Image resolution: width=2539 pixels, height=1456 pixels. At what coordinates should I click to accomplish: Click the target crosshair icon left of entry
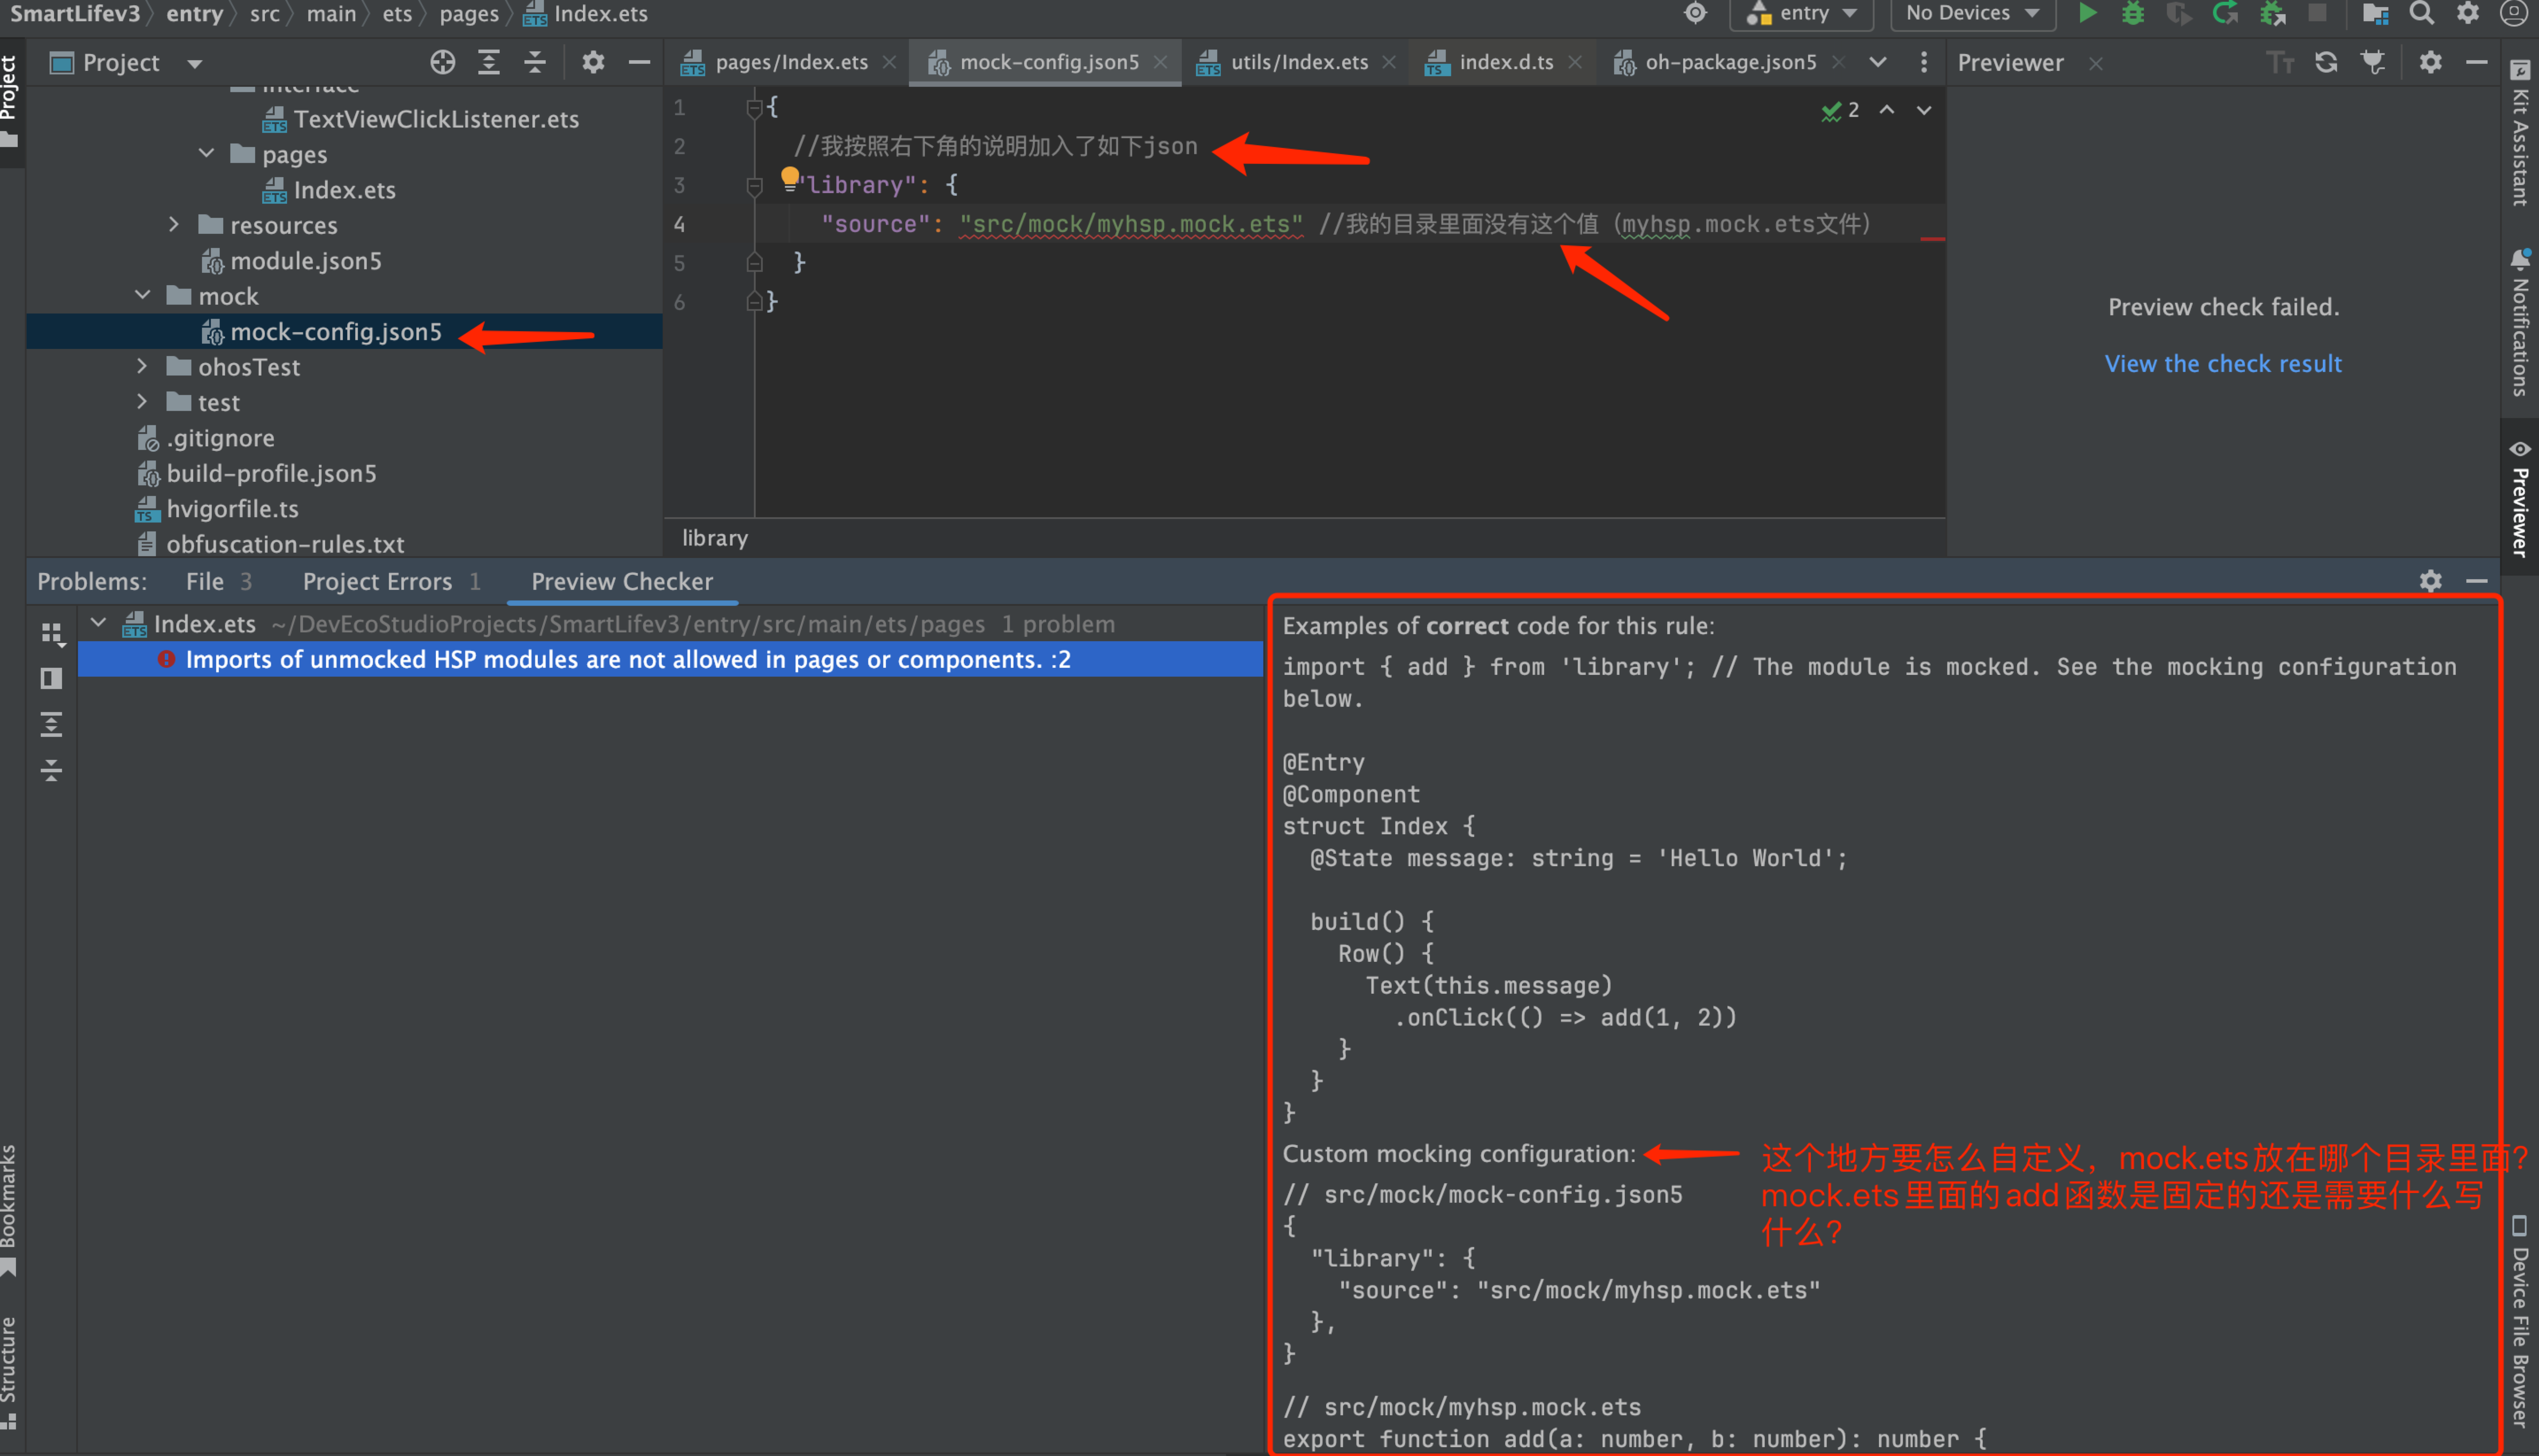tap(1695, 13)
